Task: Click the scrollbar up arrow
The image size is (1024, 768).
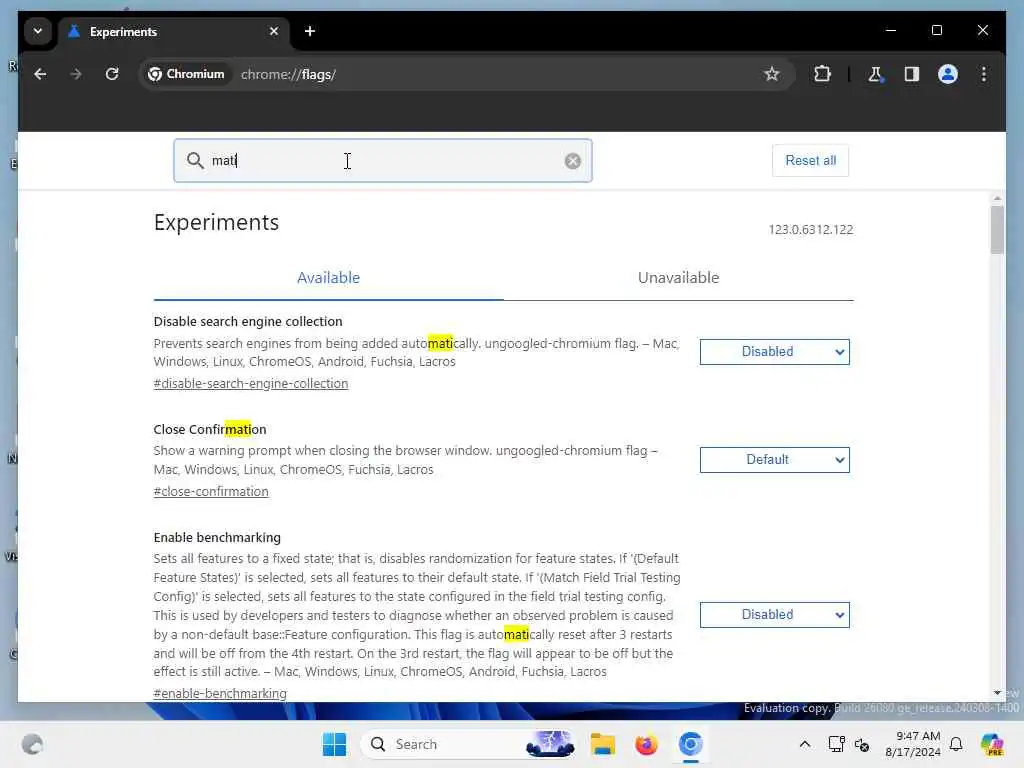Action: pos(997,198)
